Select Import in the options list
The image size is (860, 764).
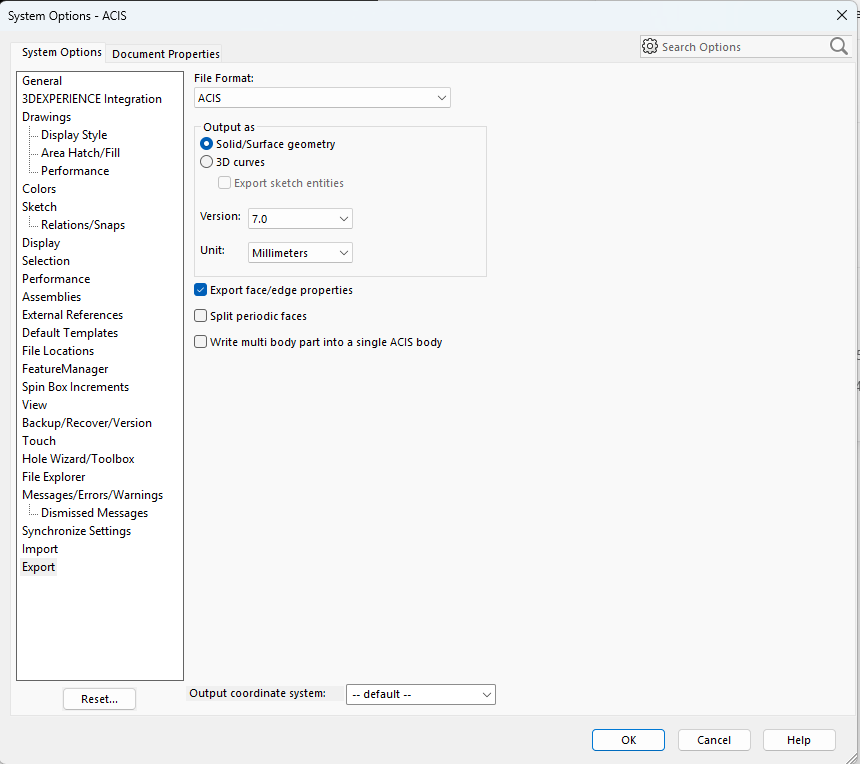pyautogui.click(x=40, y=549)
